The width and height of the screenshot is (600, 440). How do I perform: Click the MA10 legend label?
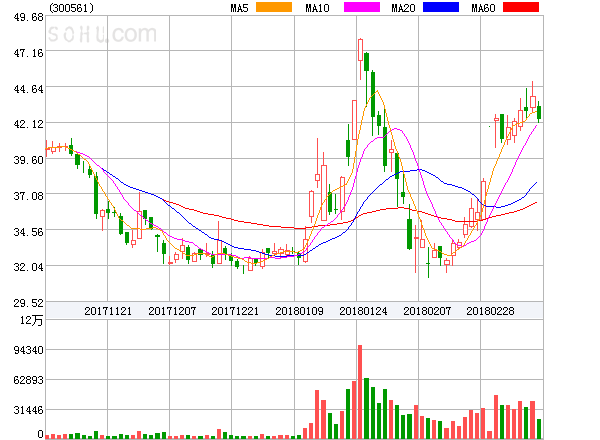[317, 8]
